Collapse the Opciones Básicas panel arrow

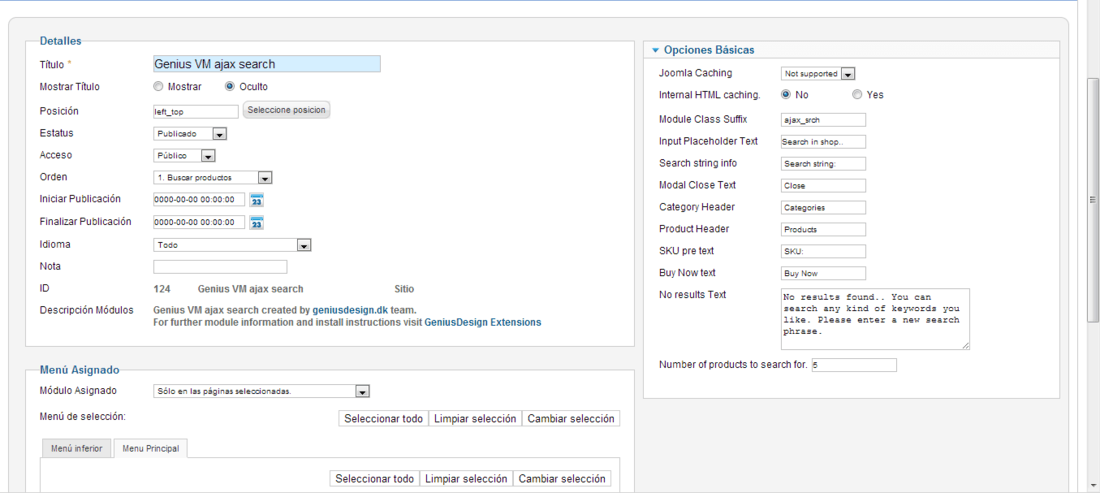656,50
